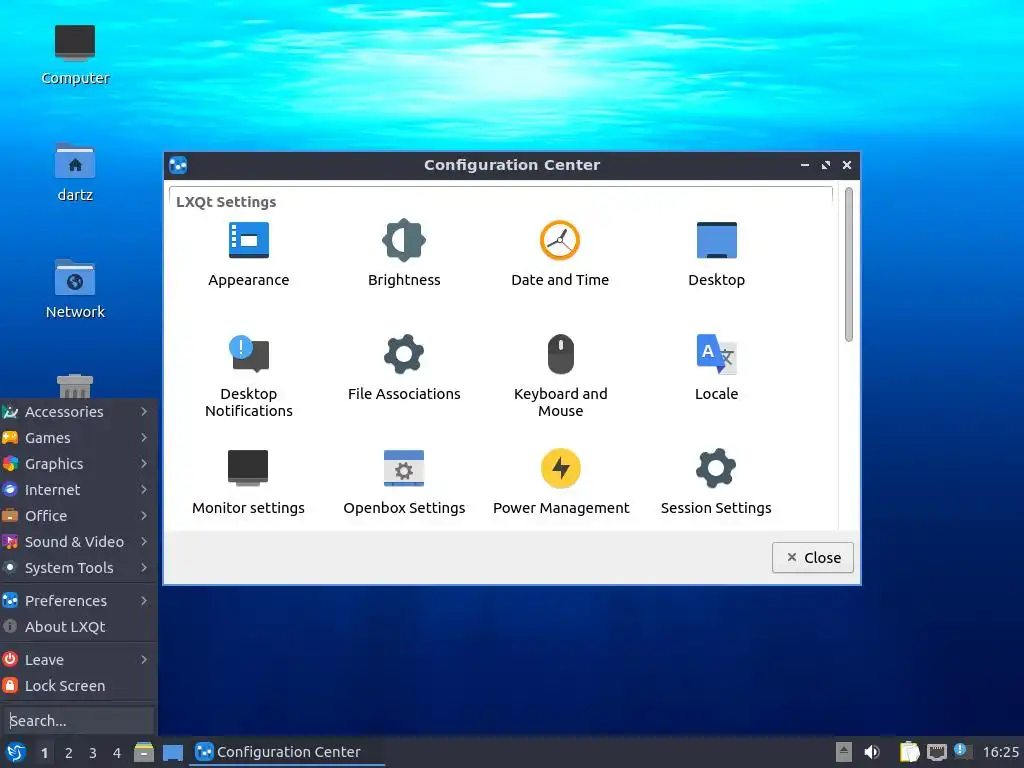Click the Preferences submenu arrow
The height and width of the screenshot is (768, 1024).
144,601
